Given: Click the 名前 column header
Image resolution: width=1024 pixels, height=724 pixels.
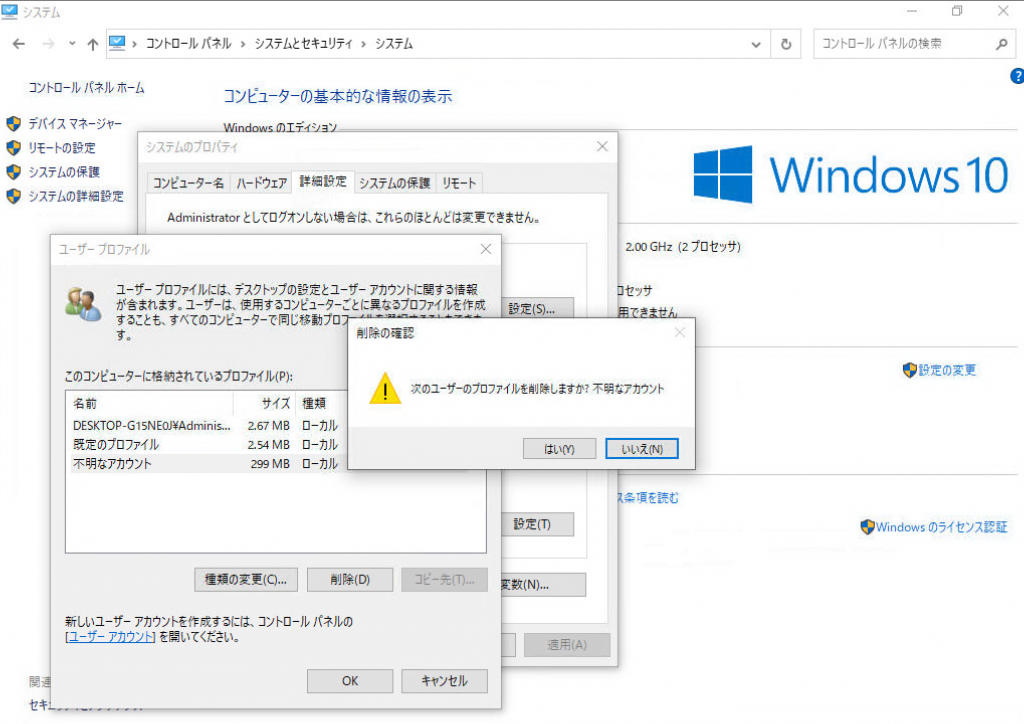Looking at the screenshot, I should coord(150,403).
